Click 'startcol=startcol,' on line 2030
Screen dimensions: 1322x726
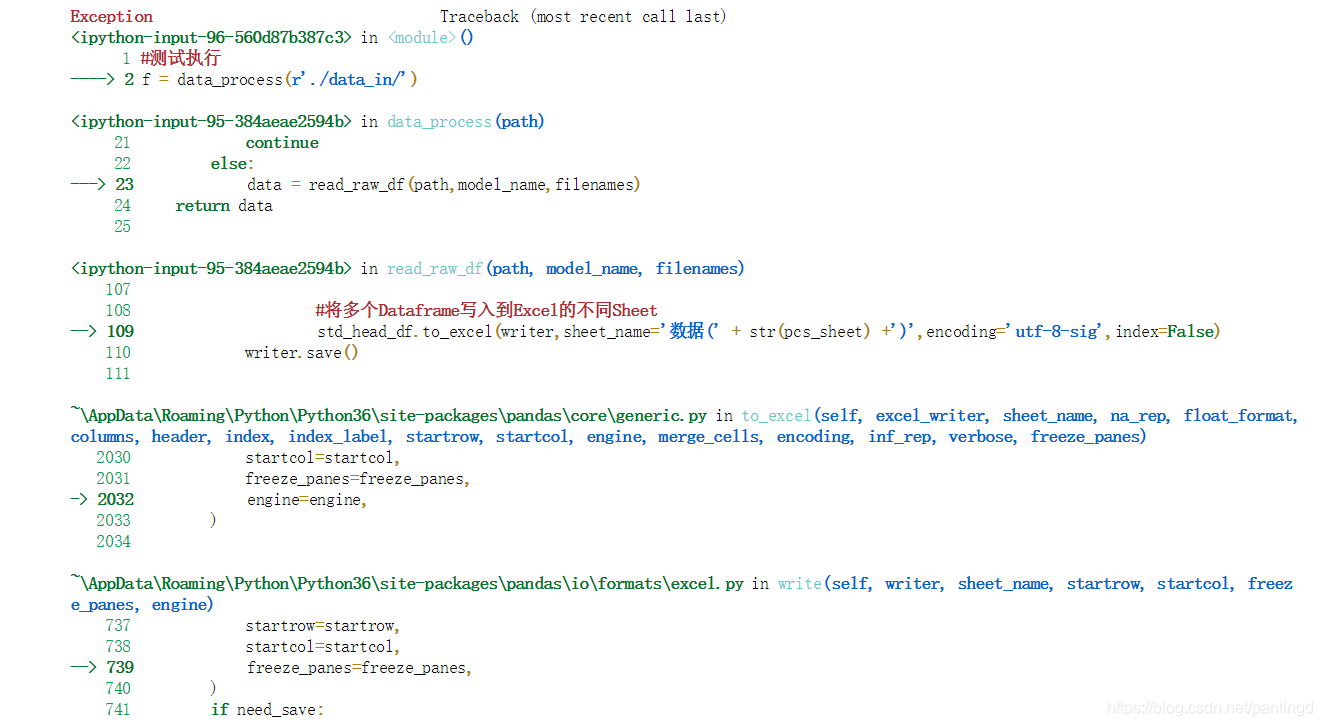322,457
